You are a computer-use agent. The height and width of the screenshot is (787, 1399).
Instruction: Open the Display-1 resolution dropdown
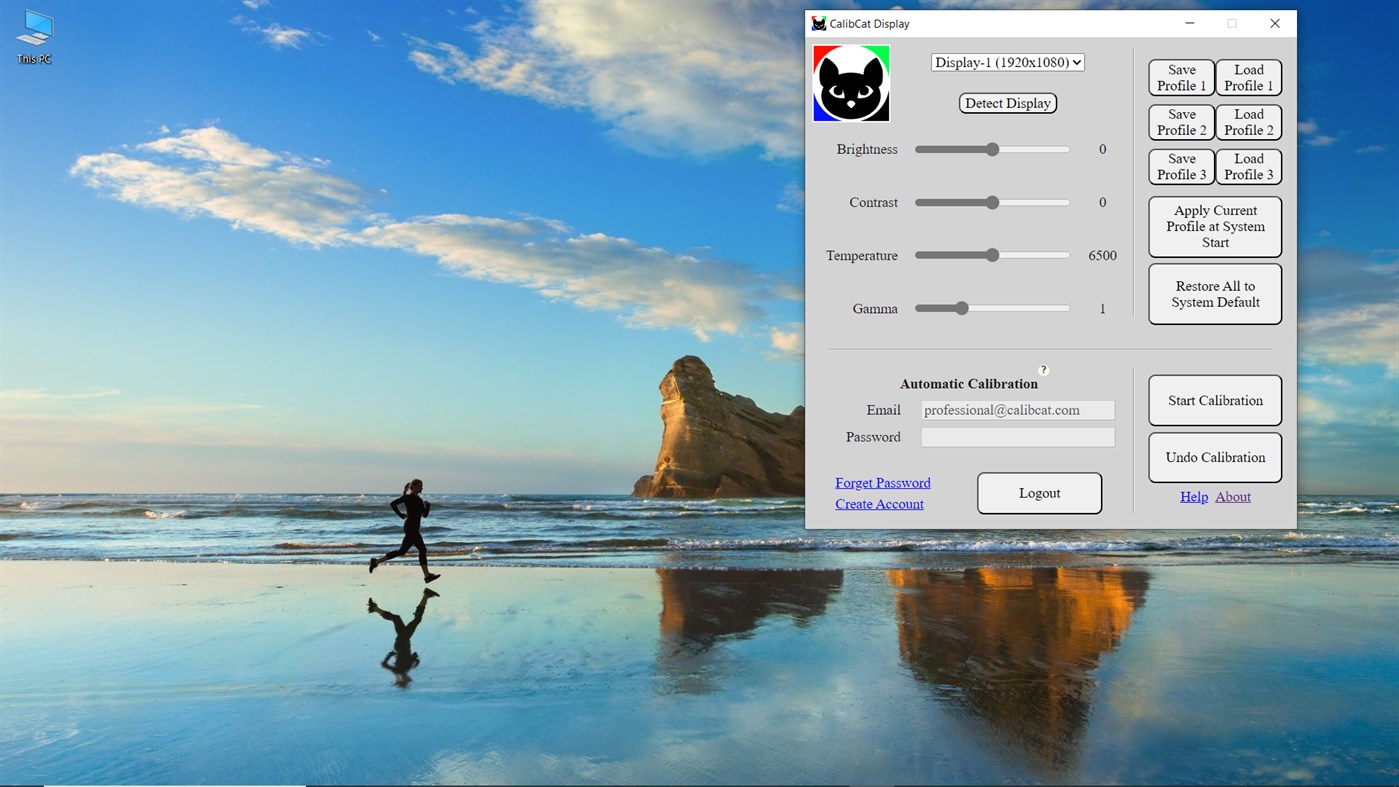click(1007, 62)
